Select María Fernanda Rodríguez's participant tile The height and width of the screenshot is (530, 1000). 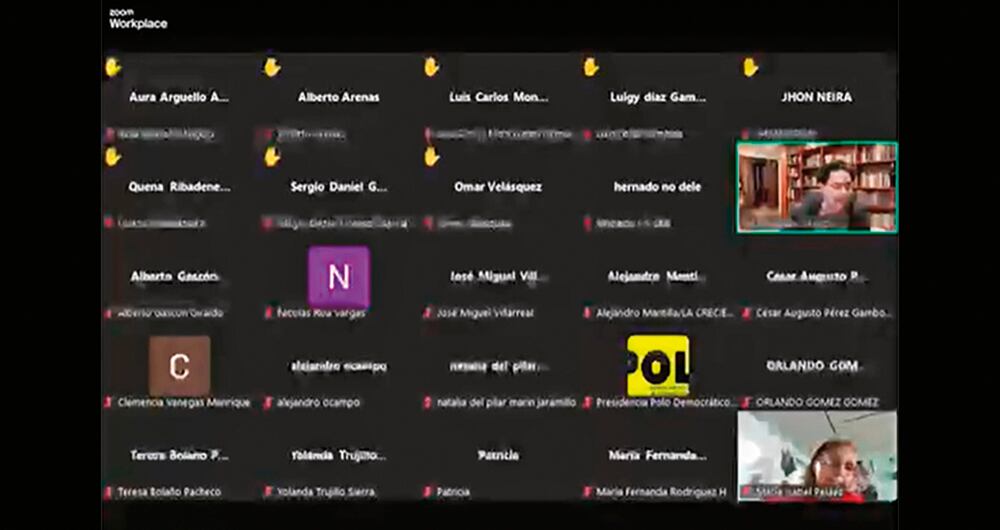(x=657, y=463)
